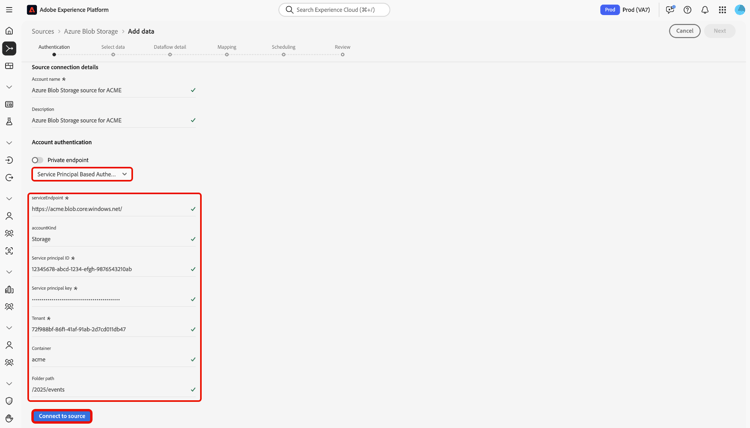Toggle the Private endpoint switch
The width and height of the screenshot is (750, 428).
pos(37,160)
